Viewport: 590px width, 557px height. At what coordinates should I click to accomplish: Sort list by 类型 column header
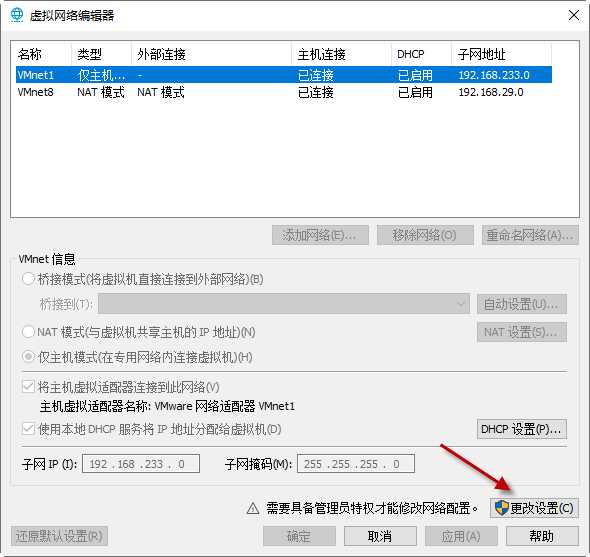(x=101, y=54)
